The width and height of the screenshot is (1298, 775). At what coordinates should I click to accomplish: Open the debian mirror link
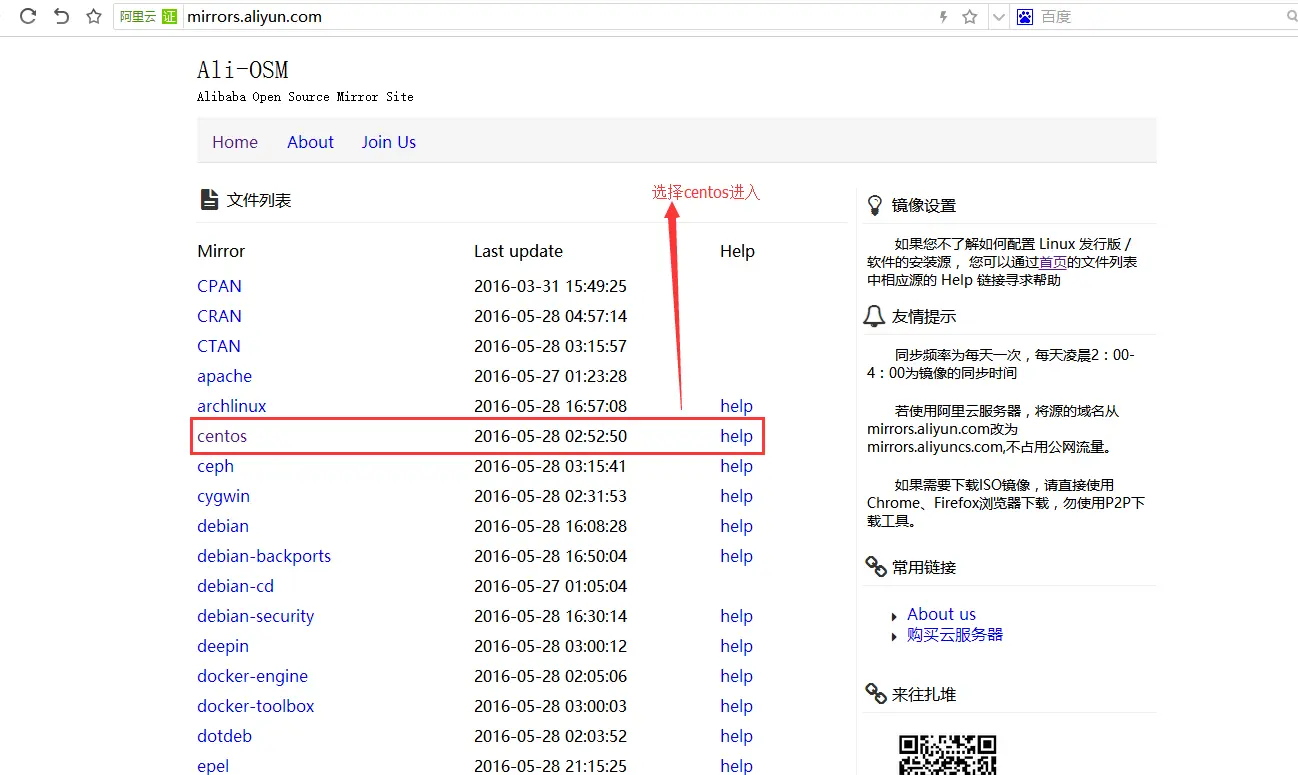[223, 526]
